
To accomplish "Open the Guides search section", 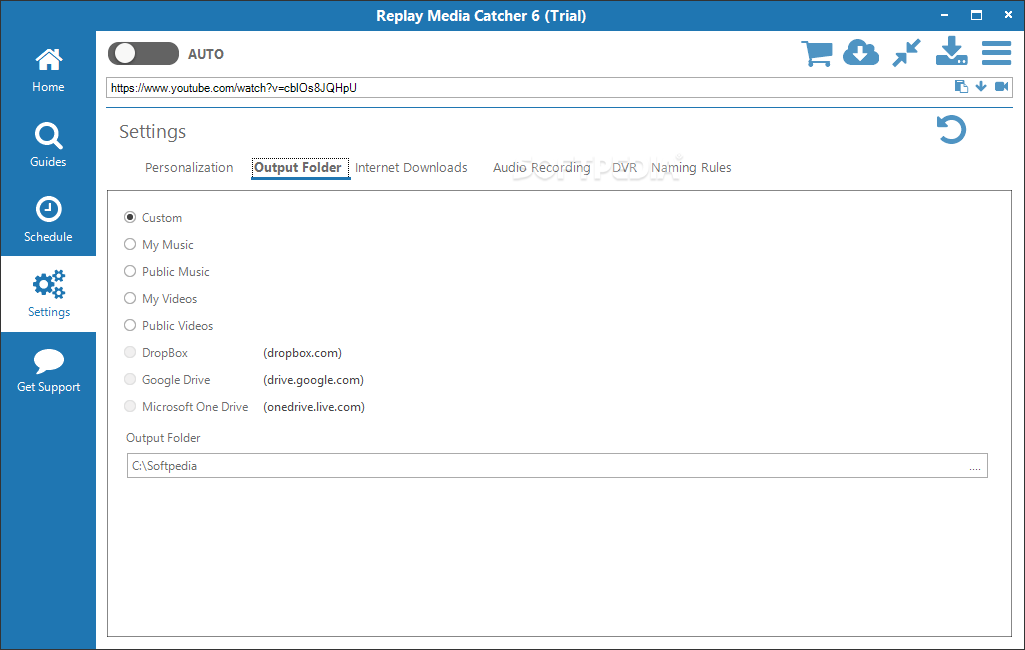I will 48,145.
